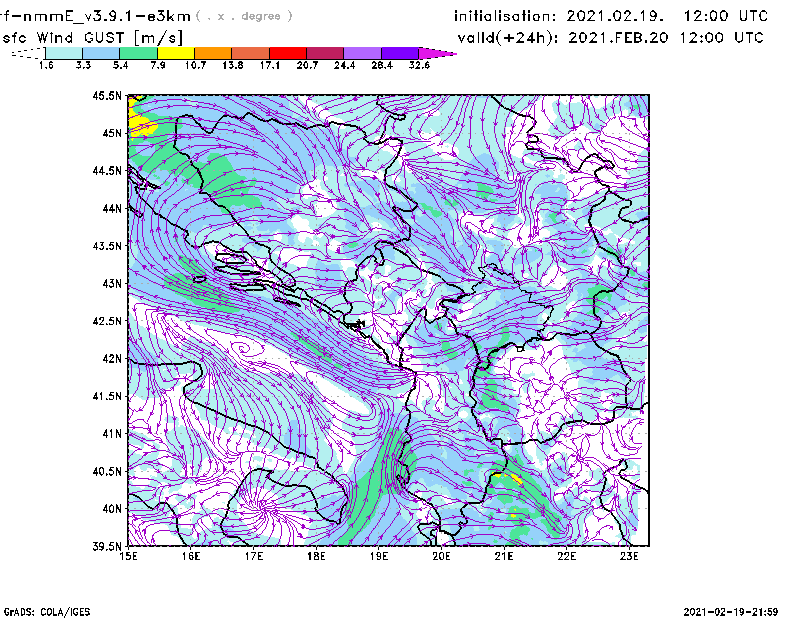Click the 44.5N latitude label
Image resolution: width=800 pixels, height=618 pixels.
(108, 170)
